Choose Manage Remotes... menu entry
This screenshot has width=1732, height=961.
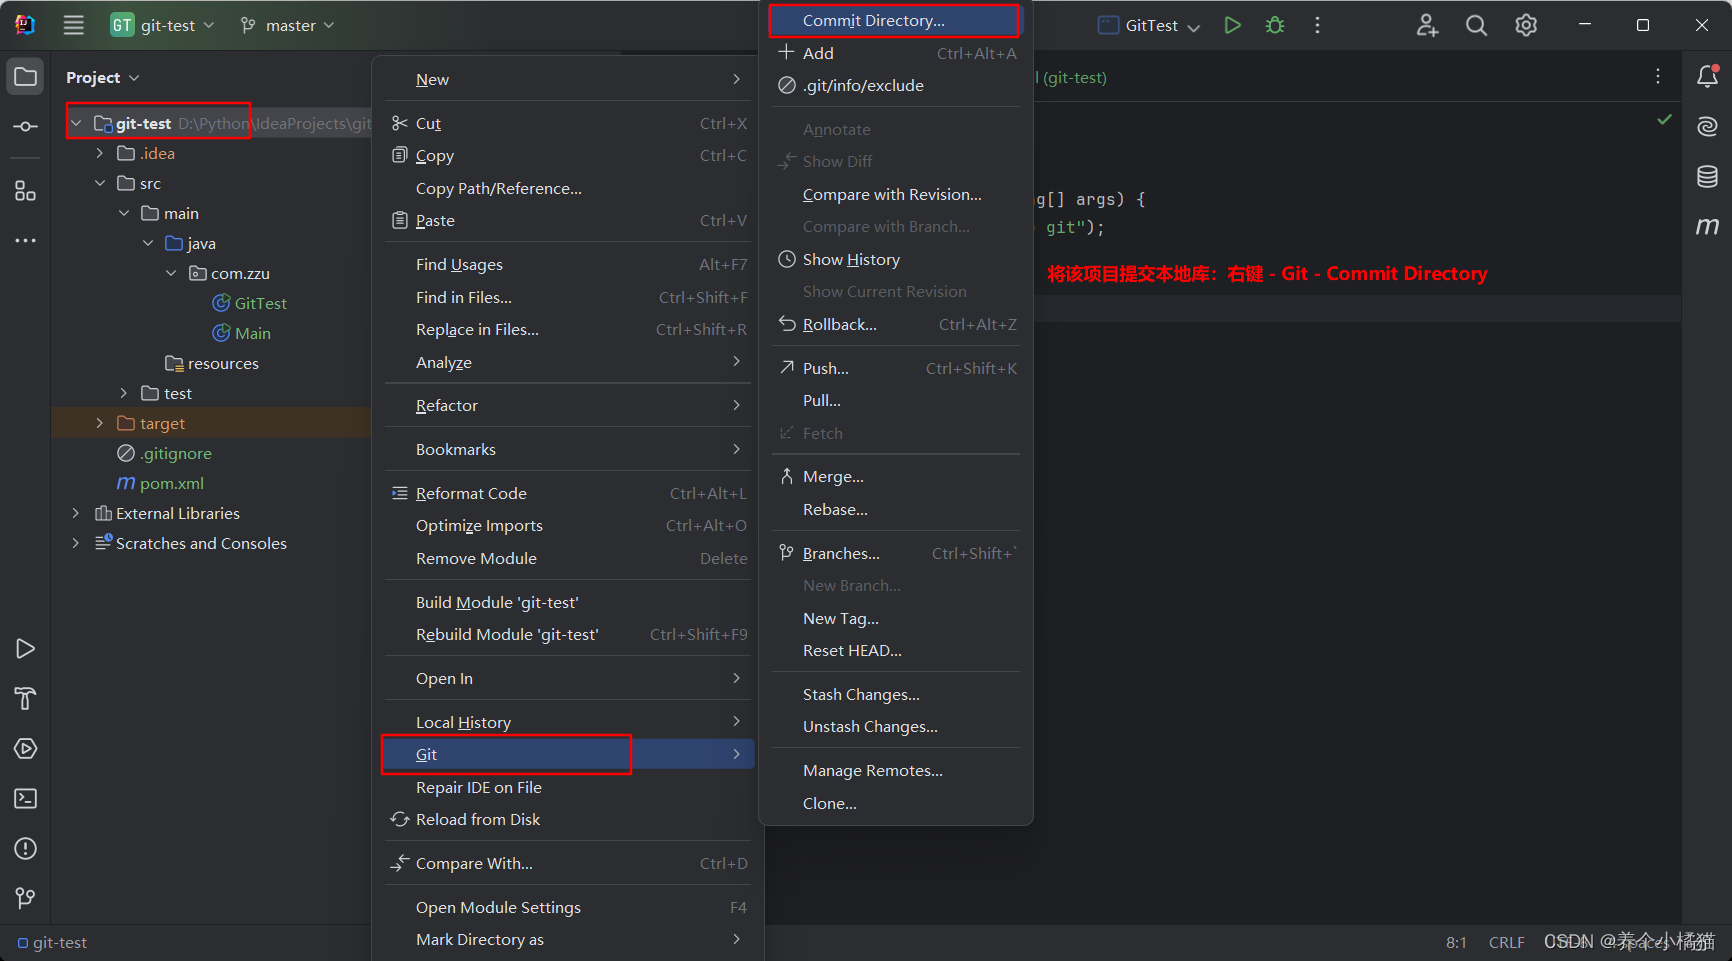click(895, 770)
